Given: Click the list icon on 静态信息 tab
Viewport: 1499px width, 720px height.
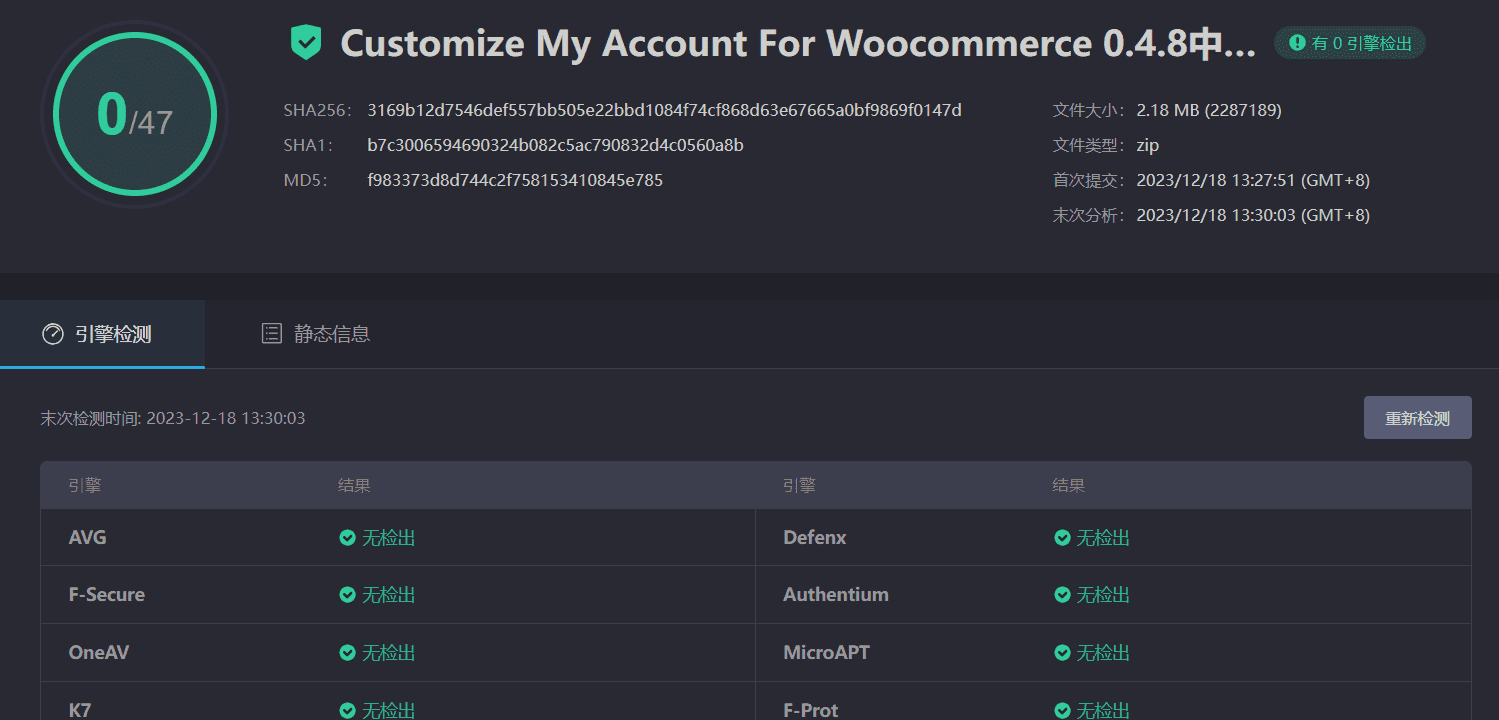Looking at the screenshot, I should pyautogui.click(x=272, y=334).
